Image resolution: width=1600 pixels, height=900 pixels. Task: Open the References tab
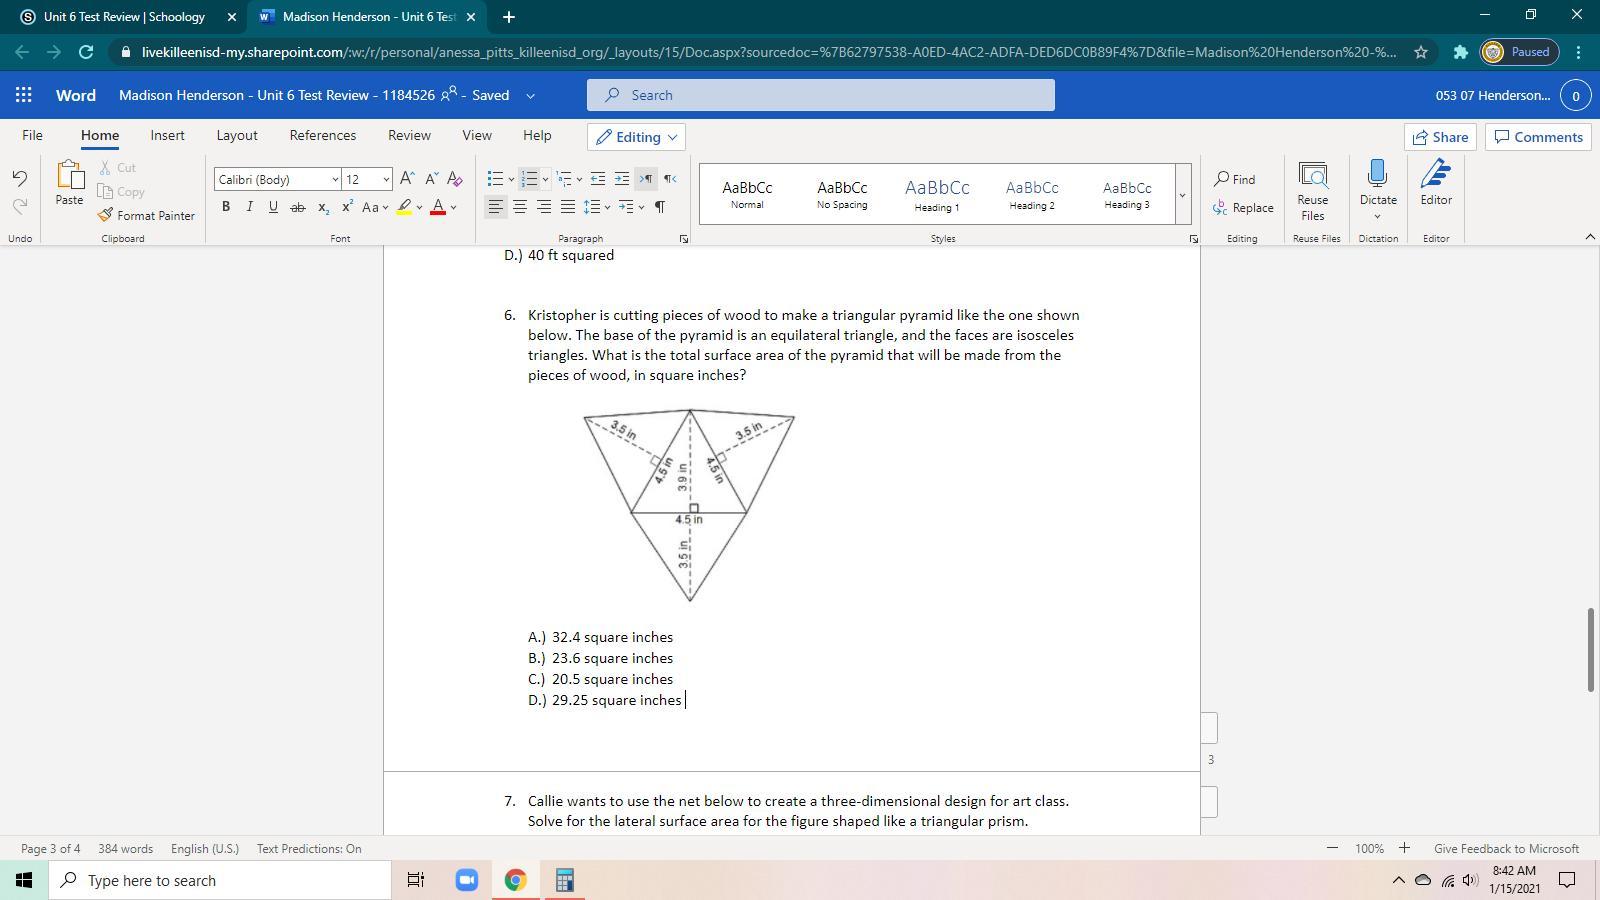click(323, 135)
